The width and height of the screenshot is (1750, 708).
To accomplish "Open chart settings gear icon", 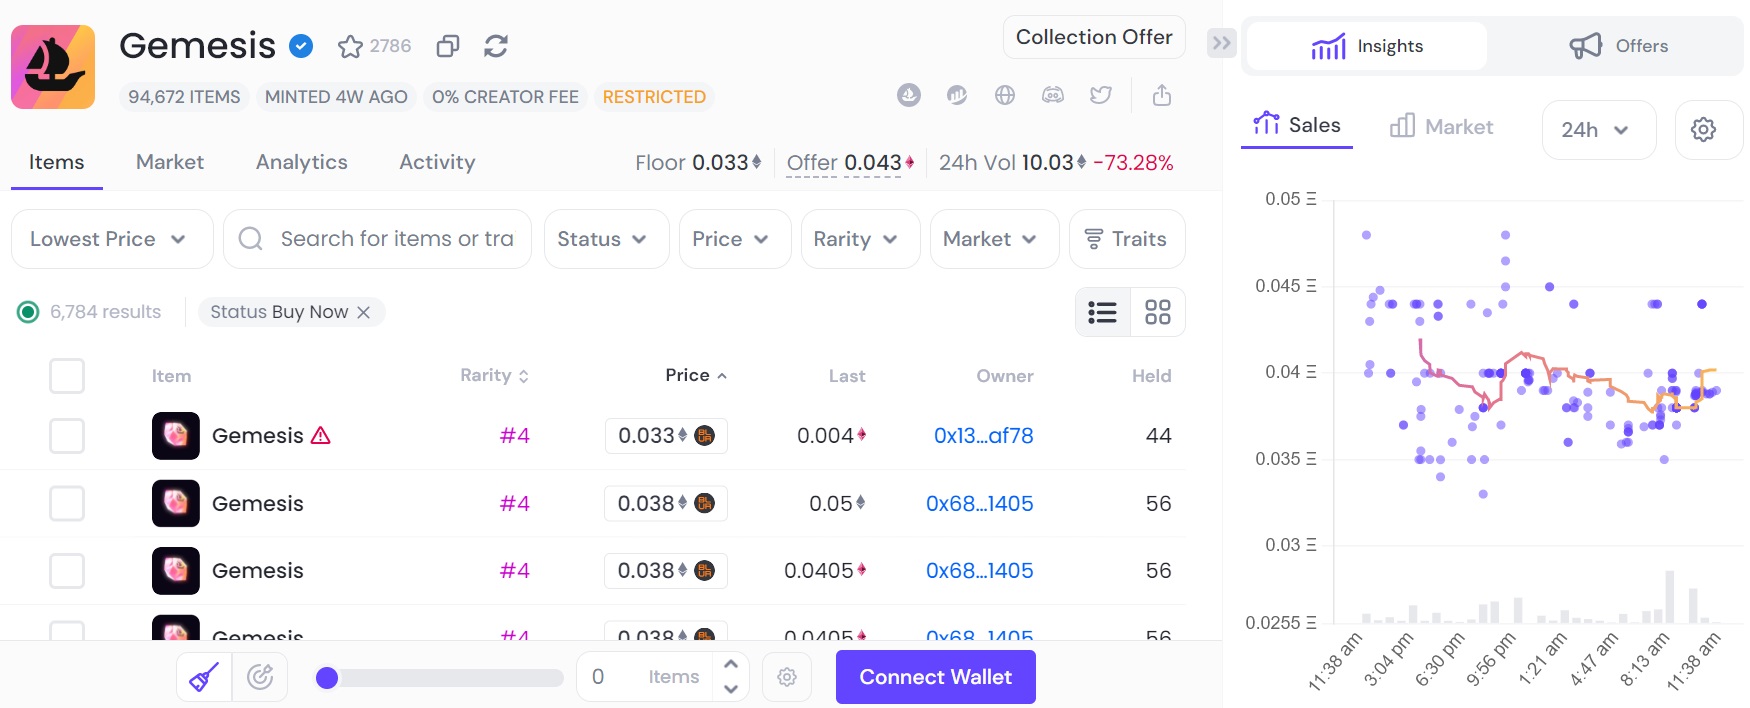I will click(1703, 129).
